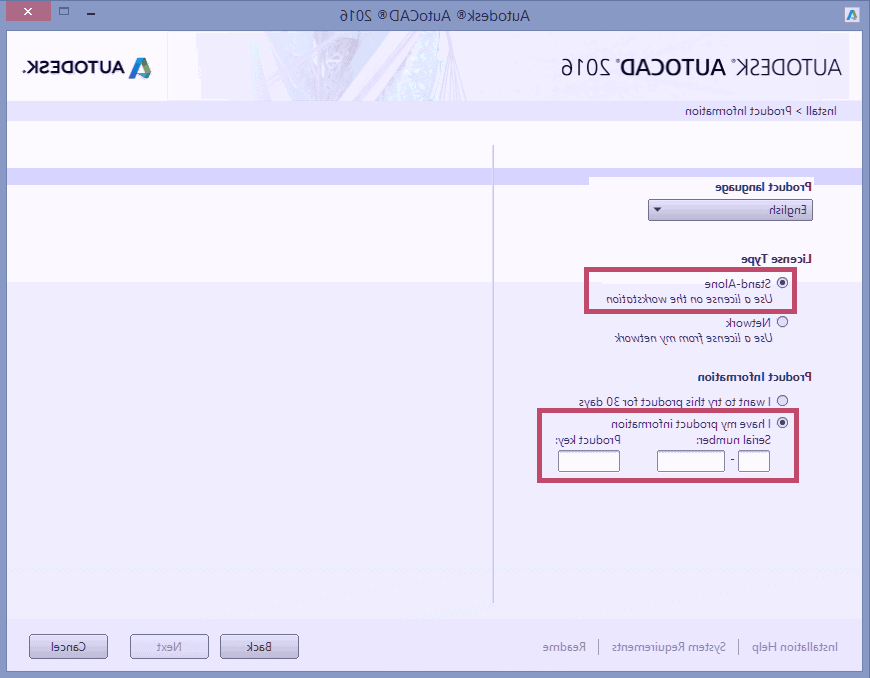Screen dimensions: 870x678
Task: Click the Next button
Action: [169, 647]
